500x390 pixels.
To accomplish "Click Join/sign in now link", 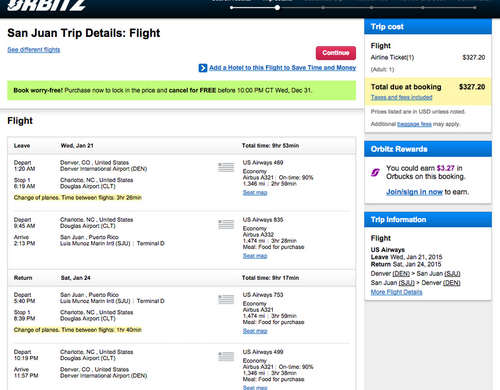I will pyautogui.click(x=414, y=192).
